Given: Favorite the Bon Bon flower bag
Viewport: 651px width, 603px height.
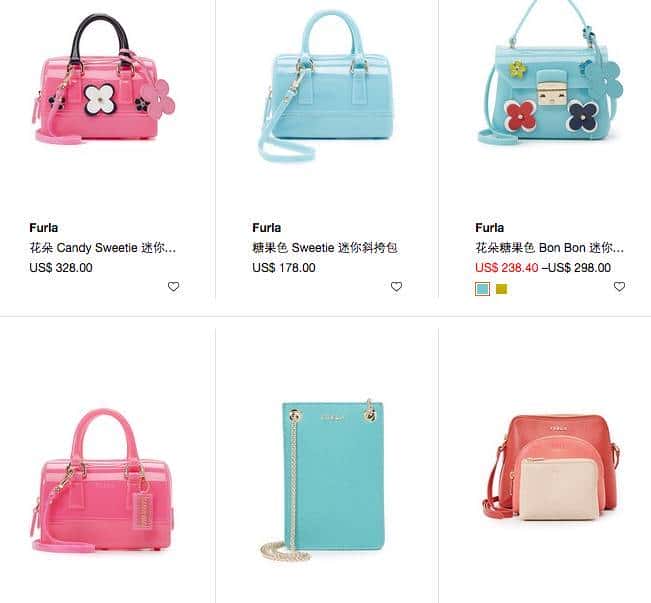Looking at the screenshot, I should (x=619, y=287).
